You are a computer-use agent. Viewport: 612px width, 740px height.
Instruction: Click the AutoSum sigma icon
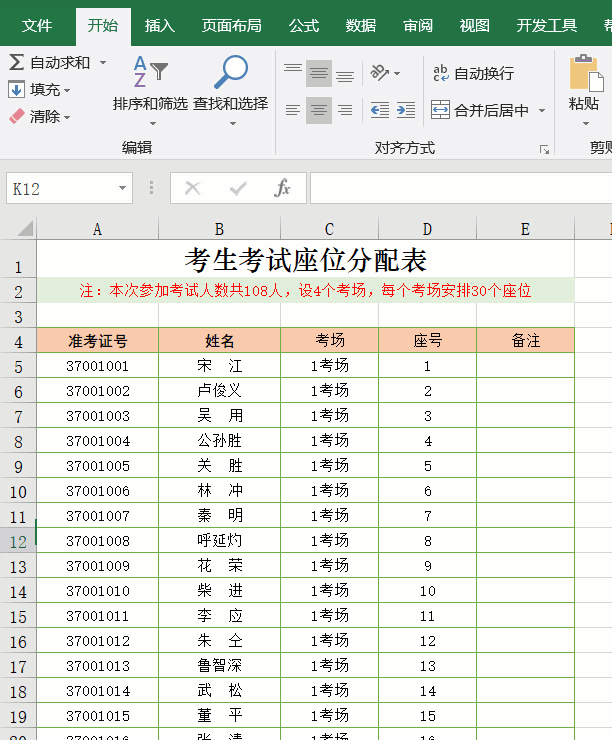[17, 62]
